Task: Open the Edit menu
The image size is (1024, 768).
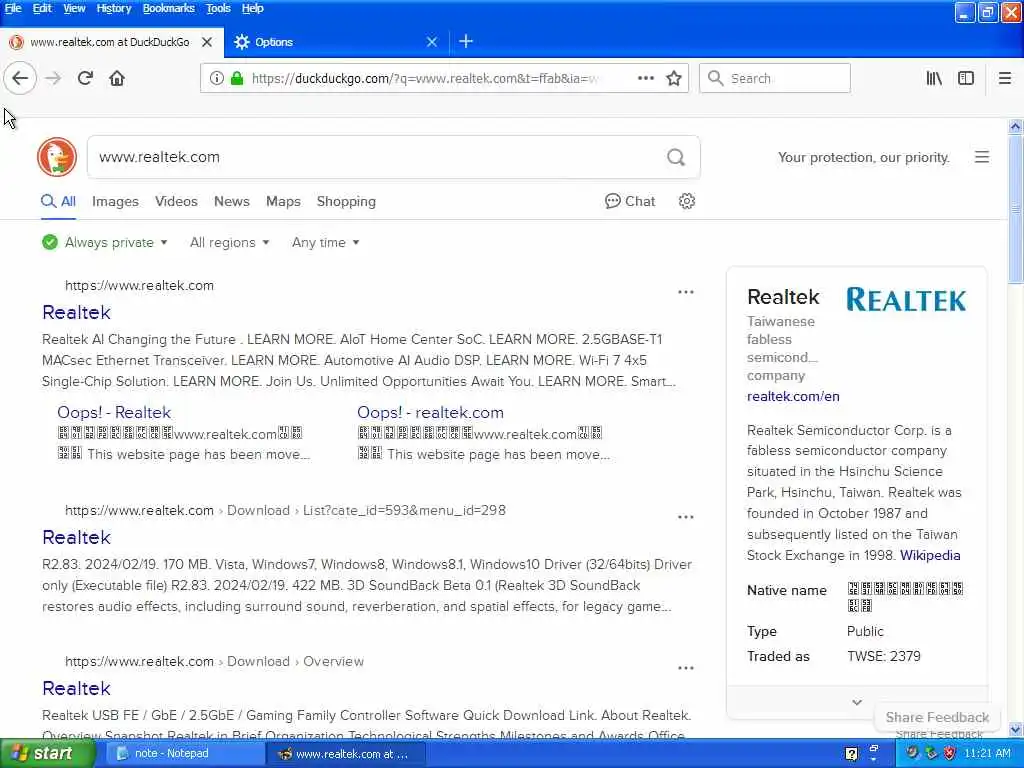Action: tap(42, 8)
